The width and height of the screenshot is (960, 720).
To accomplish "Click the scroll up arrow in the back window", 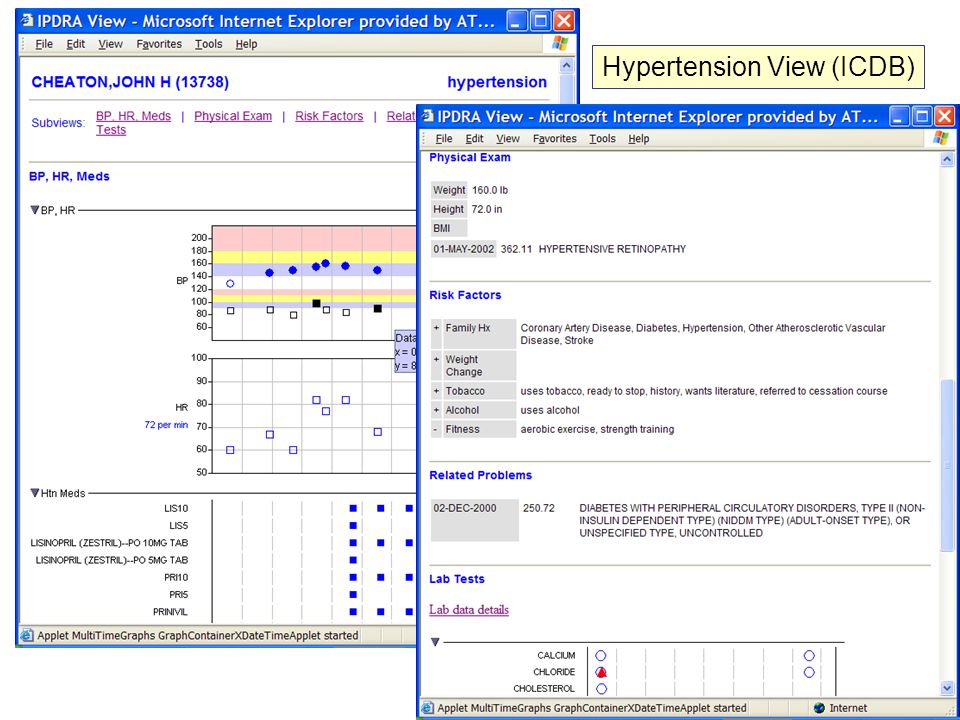I will click(x=566, y=65).
